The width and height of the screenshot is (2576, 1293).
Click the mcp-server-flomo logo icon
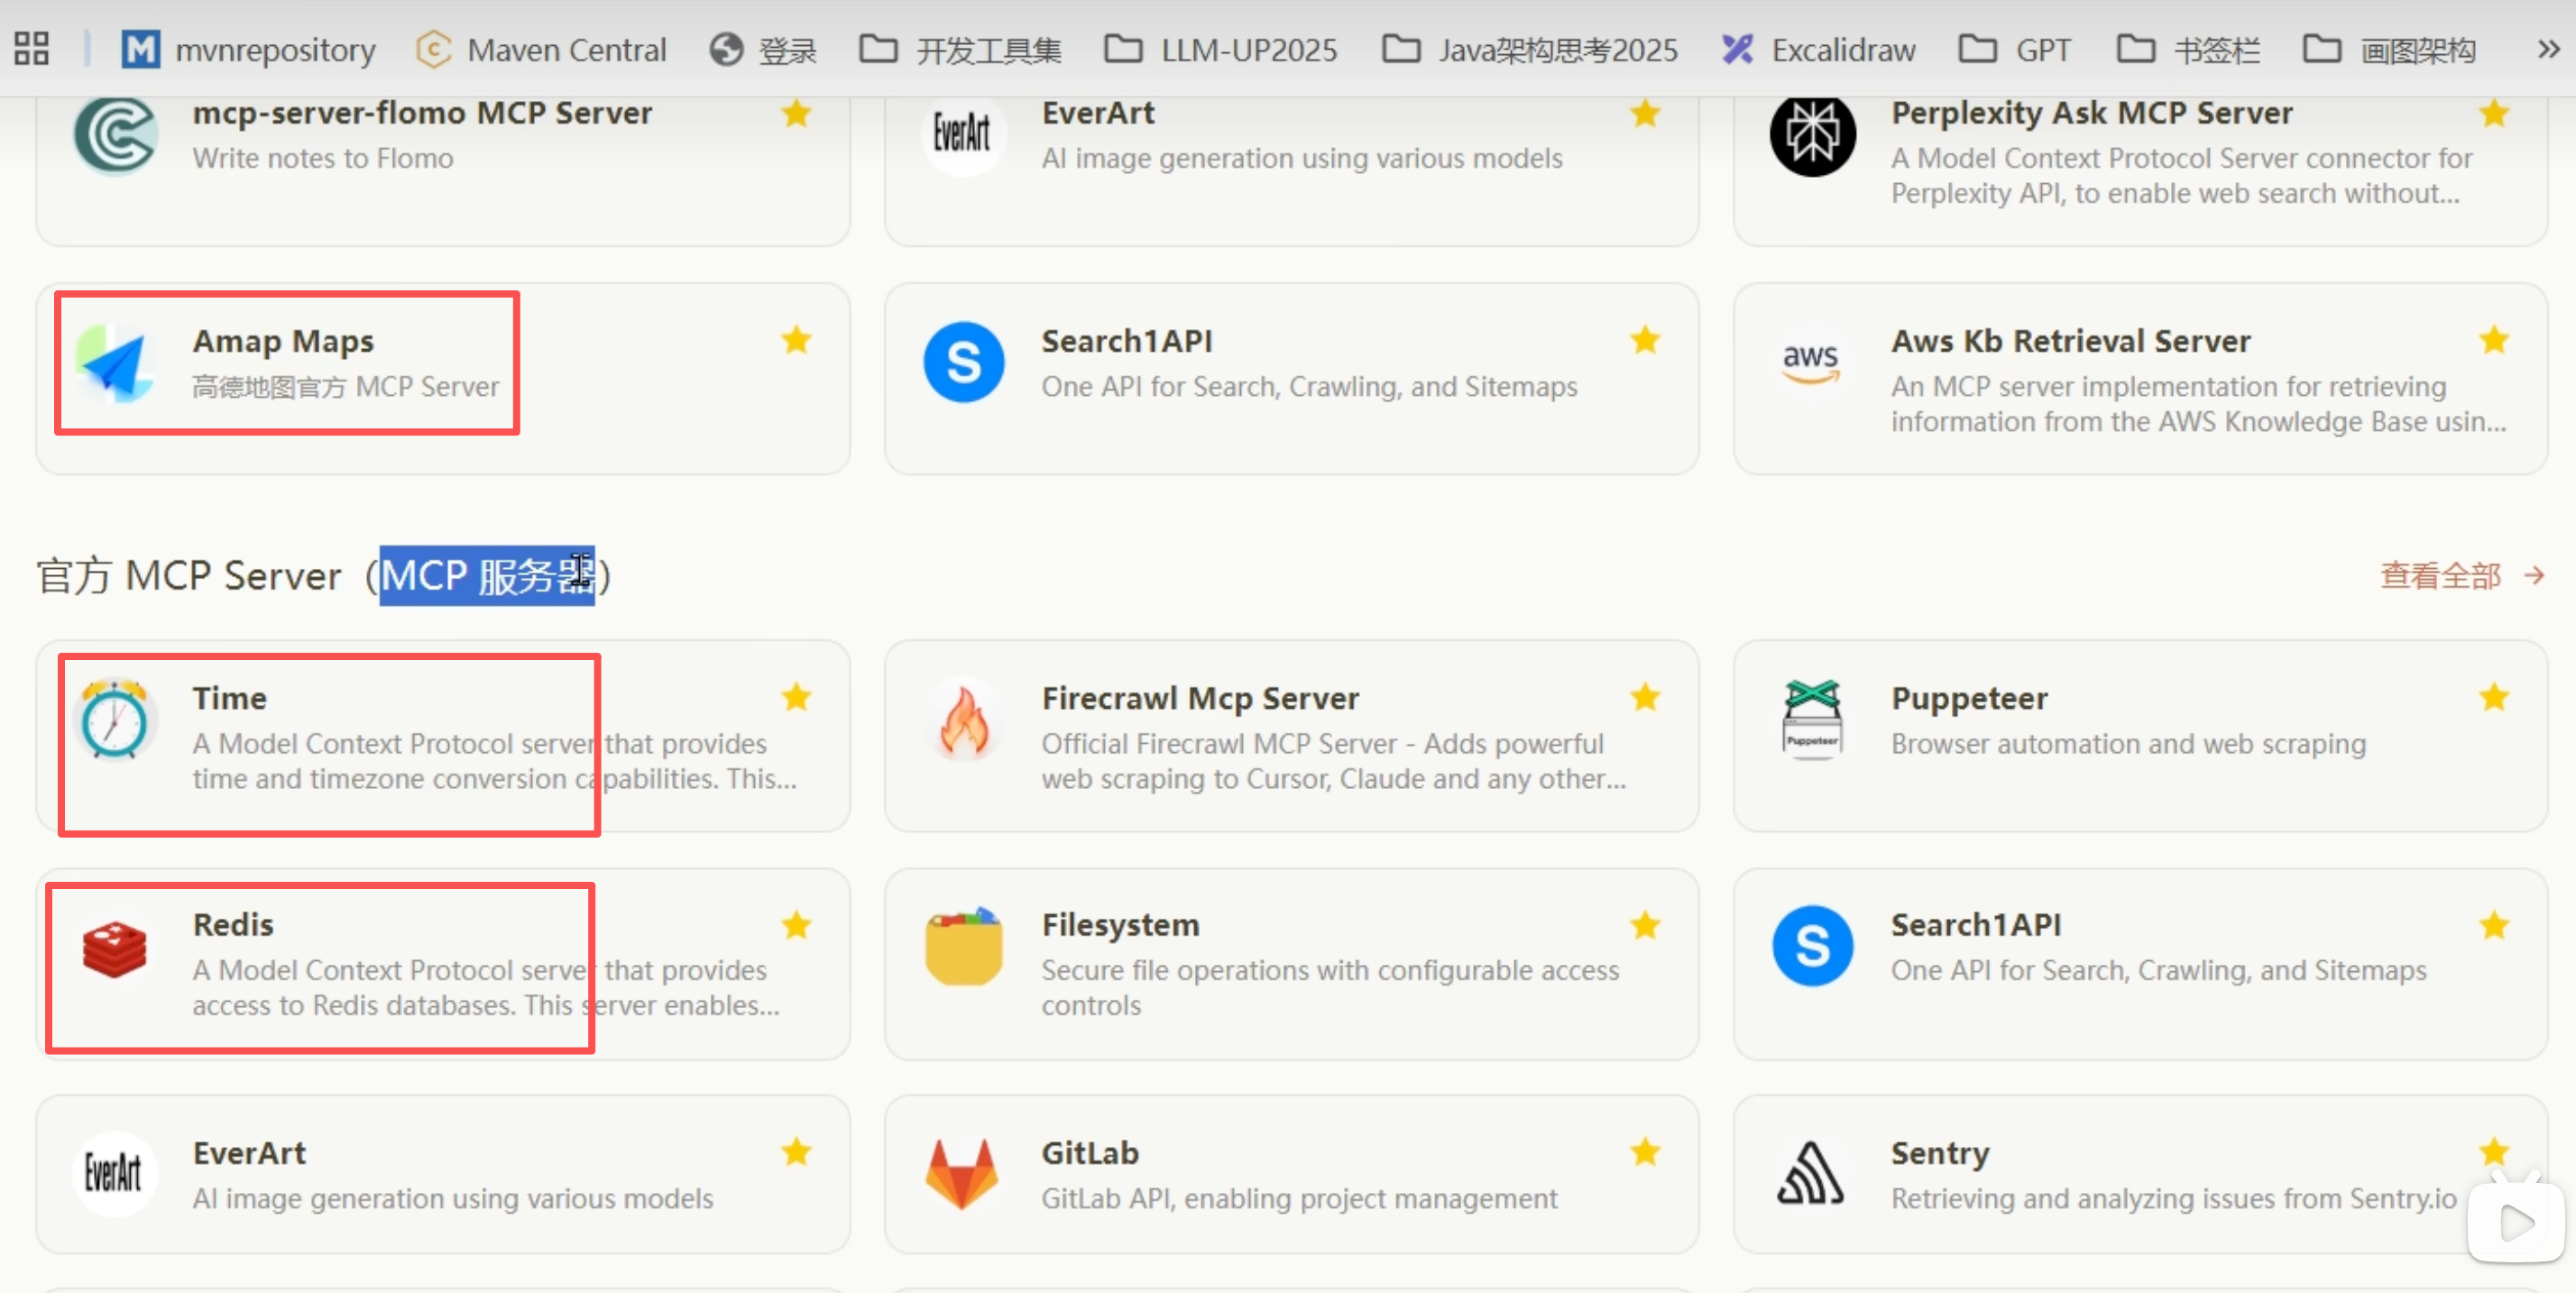[x=115, y=135]
